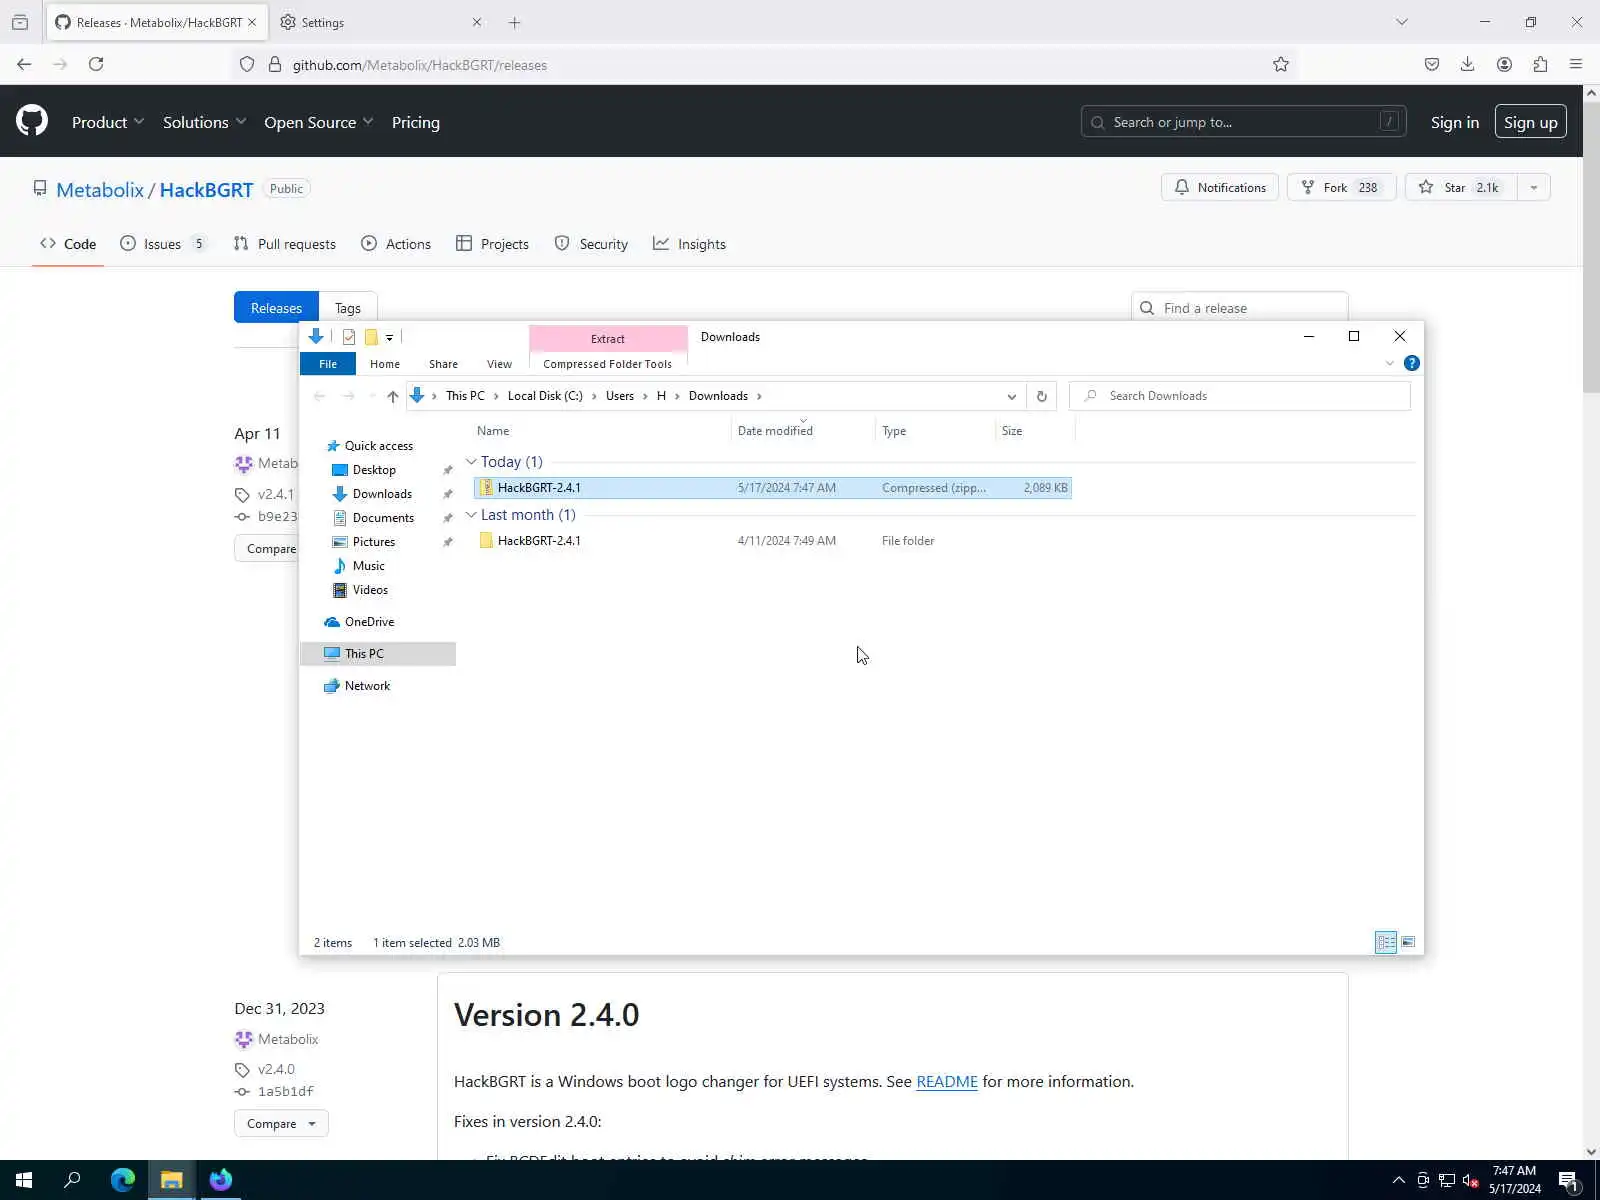Open the Firefox extensions menu
The width and height of the screenshot is (1600, 1200).
1540,64
